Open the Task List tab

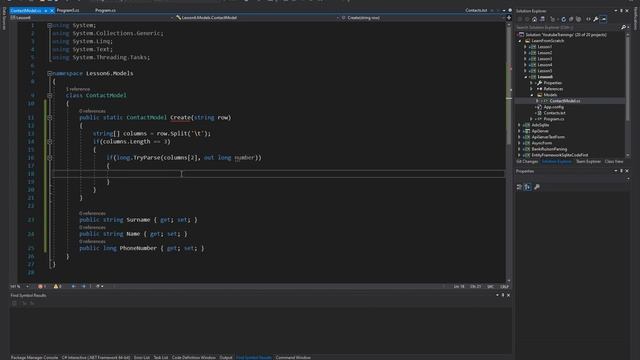161,358
